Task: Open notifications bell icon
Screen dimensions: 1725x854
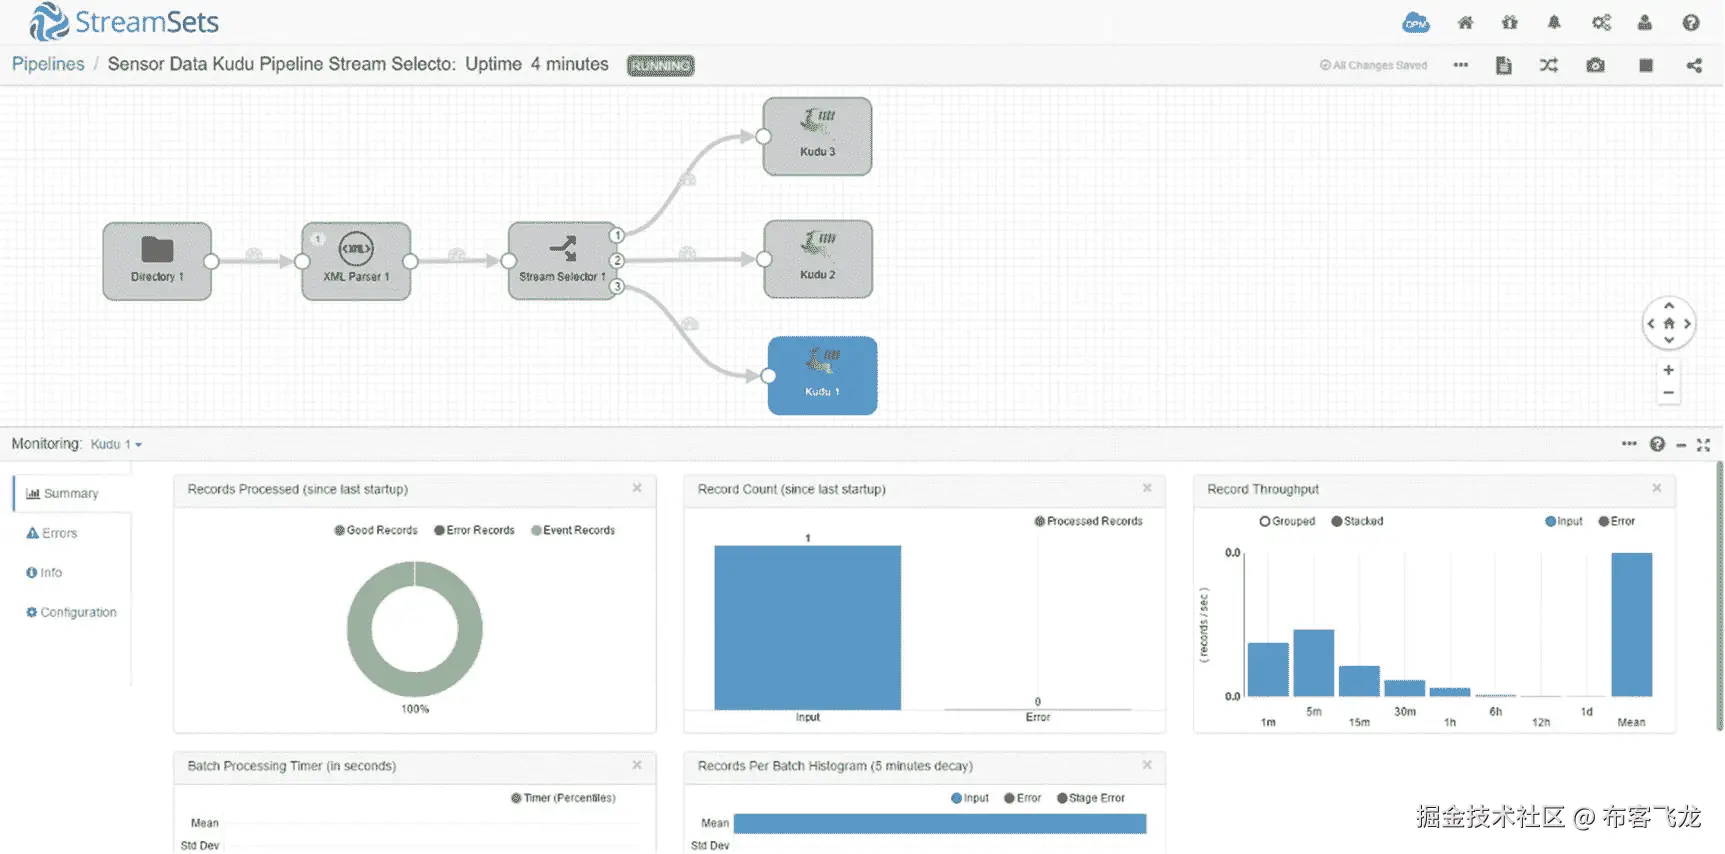Action: point(1554,23)
